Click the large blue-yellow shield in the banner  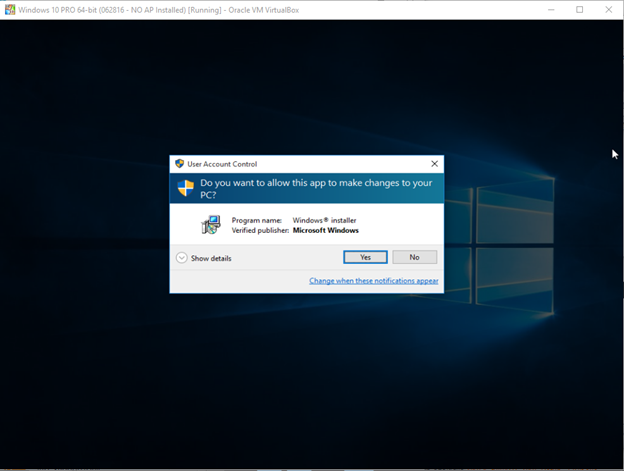pos(185,188)
